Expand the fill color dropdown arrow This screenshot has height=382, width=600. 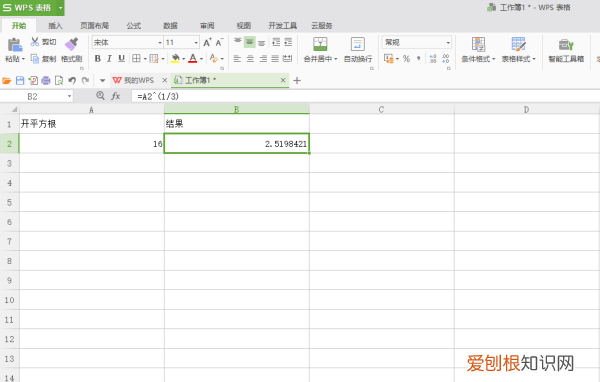[x=183, y=59]
